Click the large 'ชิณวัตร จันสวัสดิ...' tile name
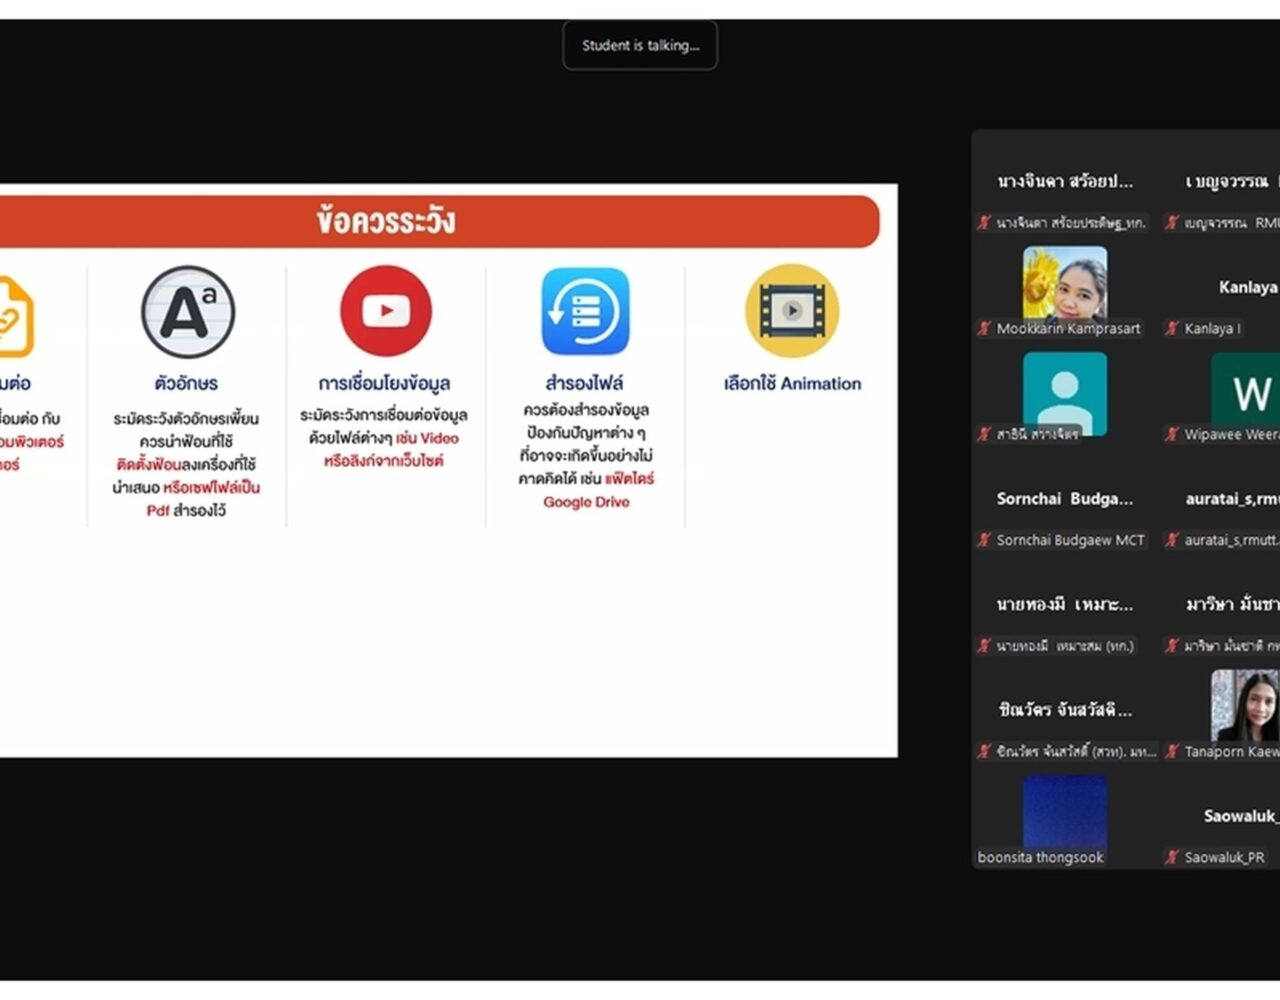Viewport: 1280px width, 1000px height. pyautogui.click(x=1066, y=710)
